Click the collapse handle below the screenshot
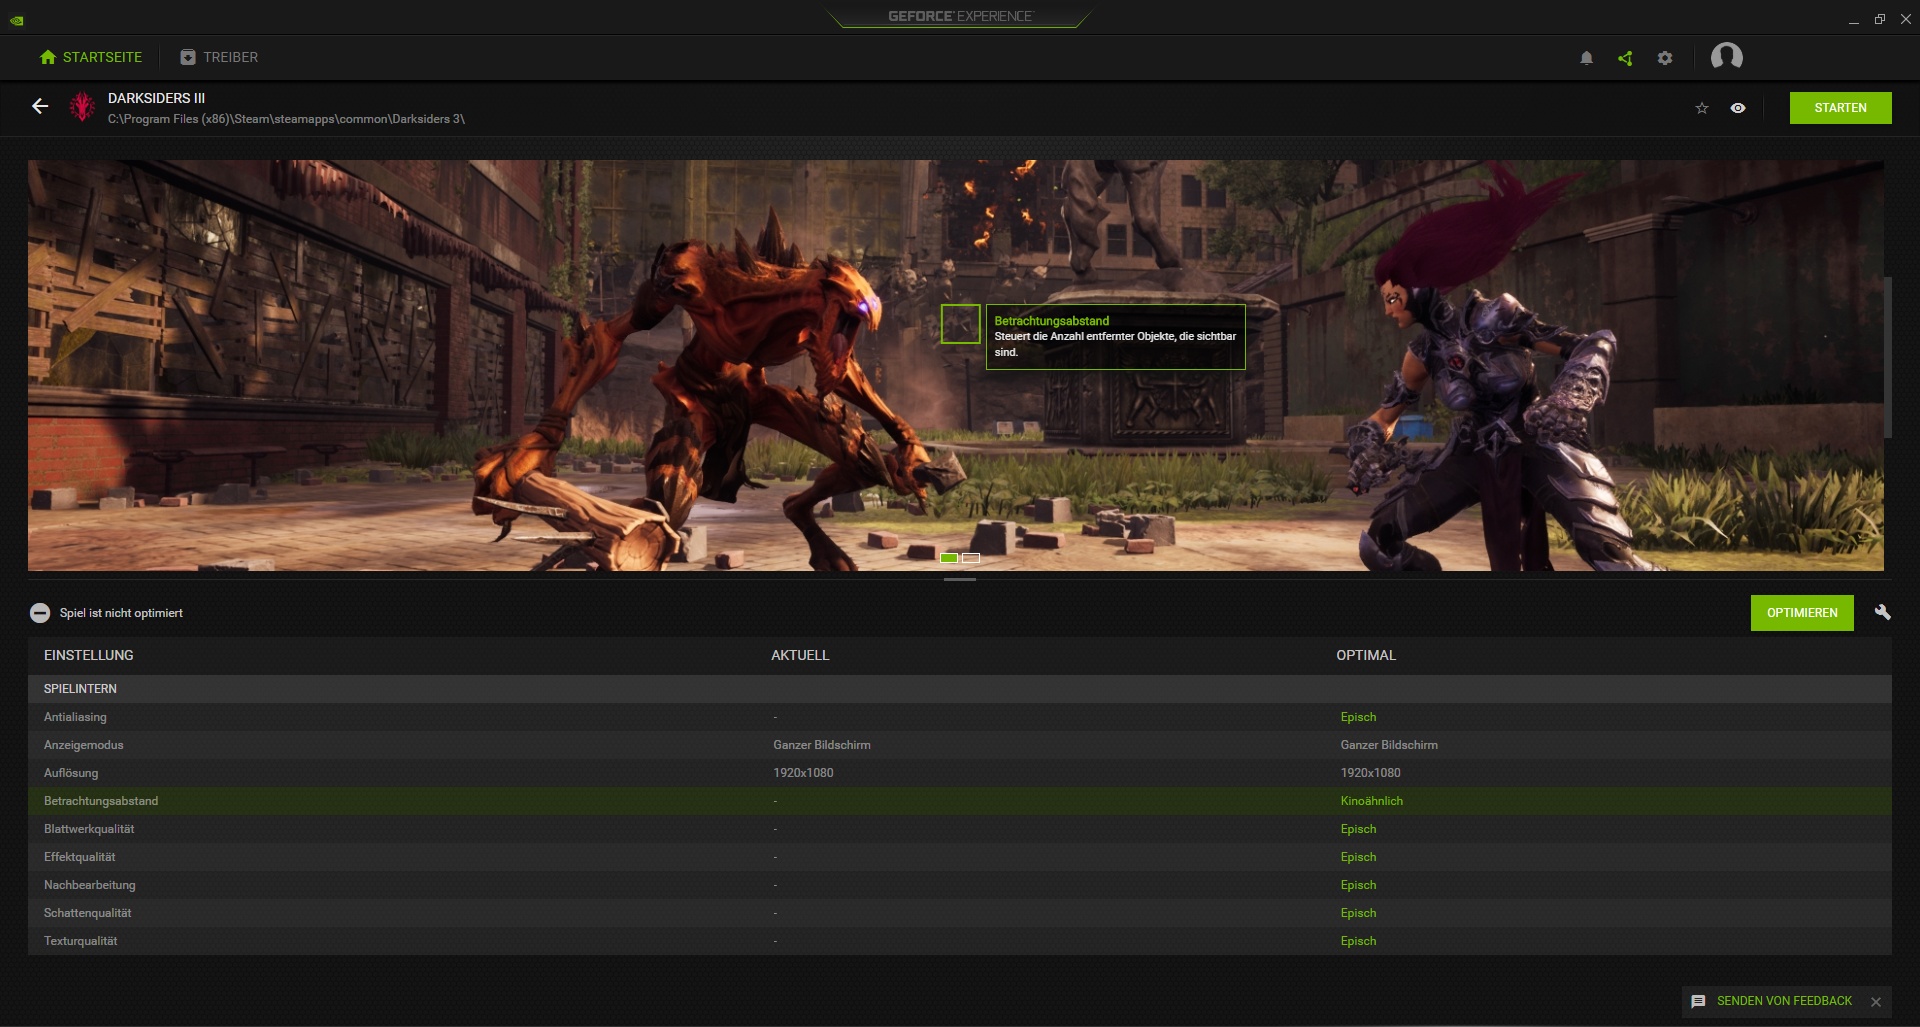 click(960, 579)
